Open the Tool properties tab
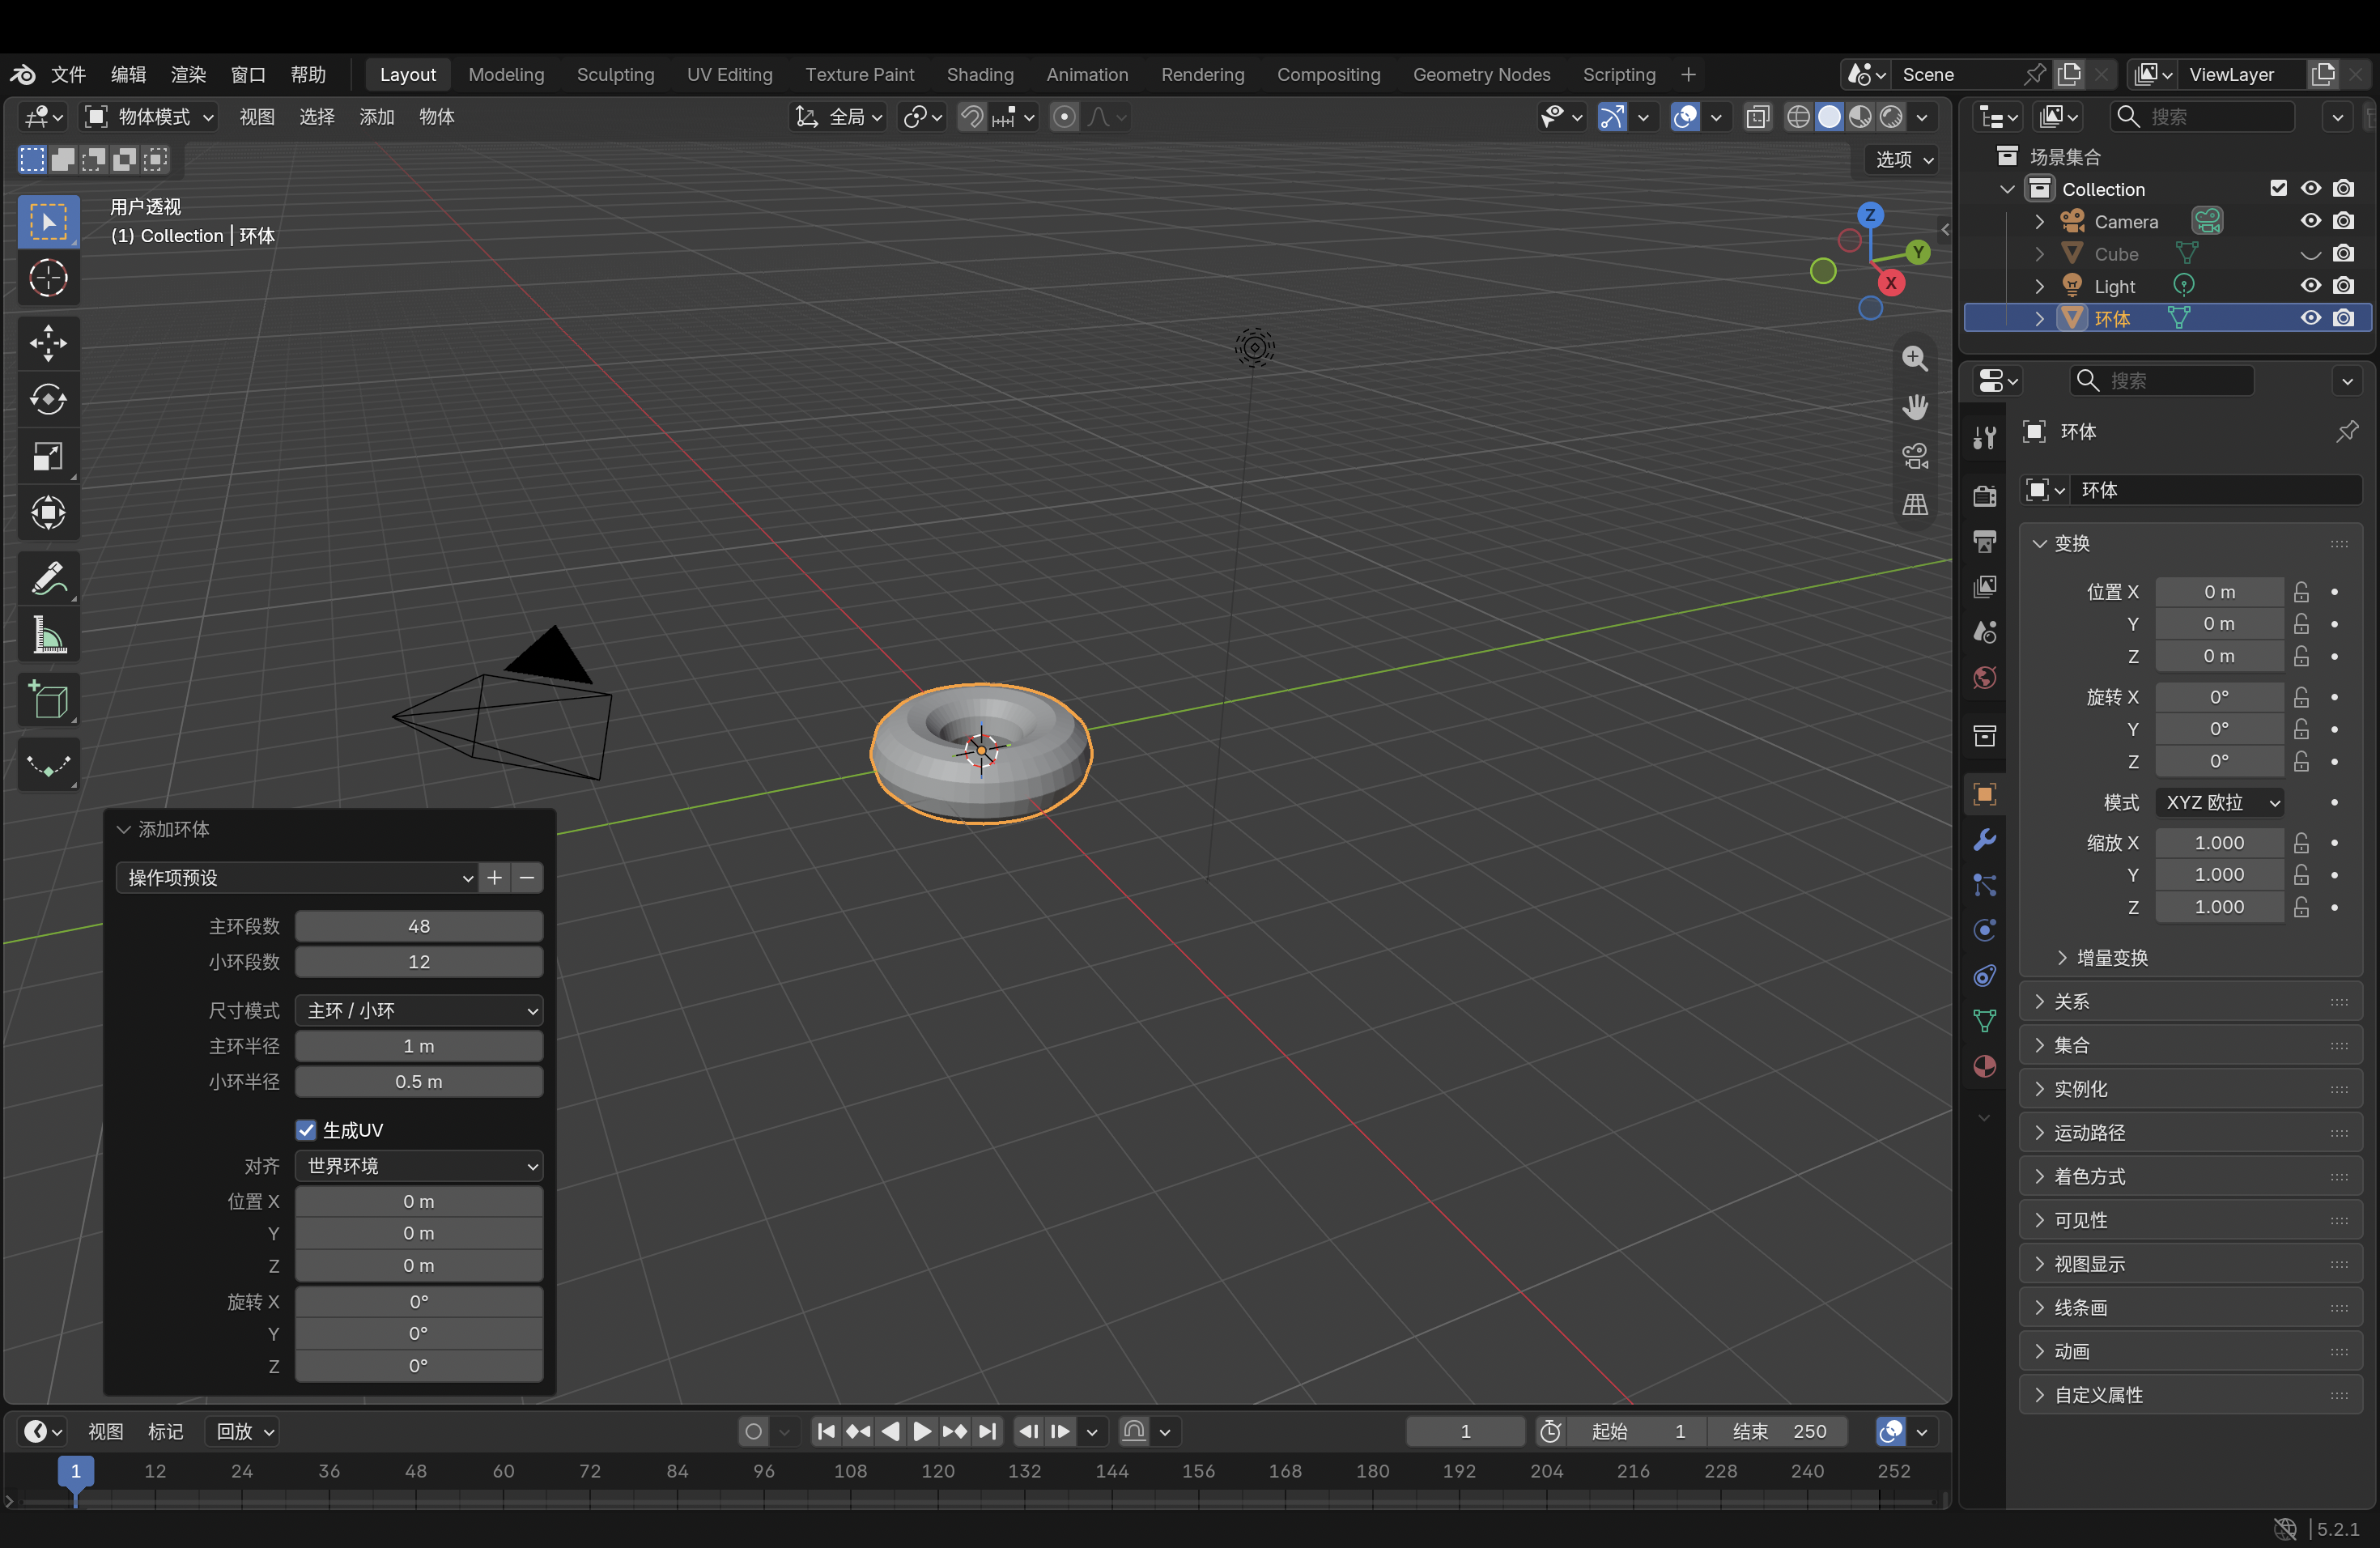The image size is (2380, 1548). coord(1984,437)
